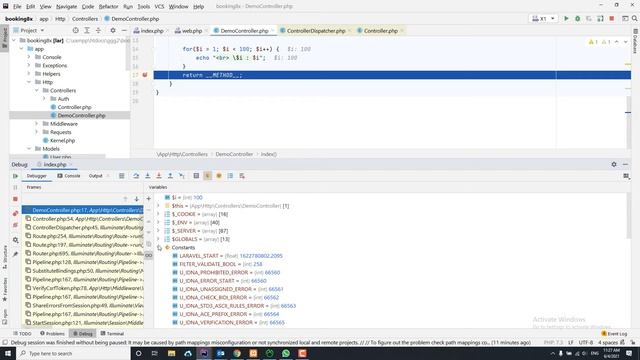The image size is (640, 360).
Task: Expand the Console folder in project tree
Action: pyautogui.click(x=29, y=57)
